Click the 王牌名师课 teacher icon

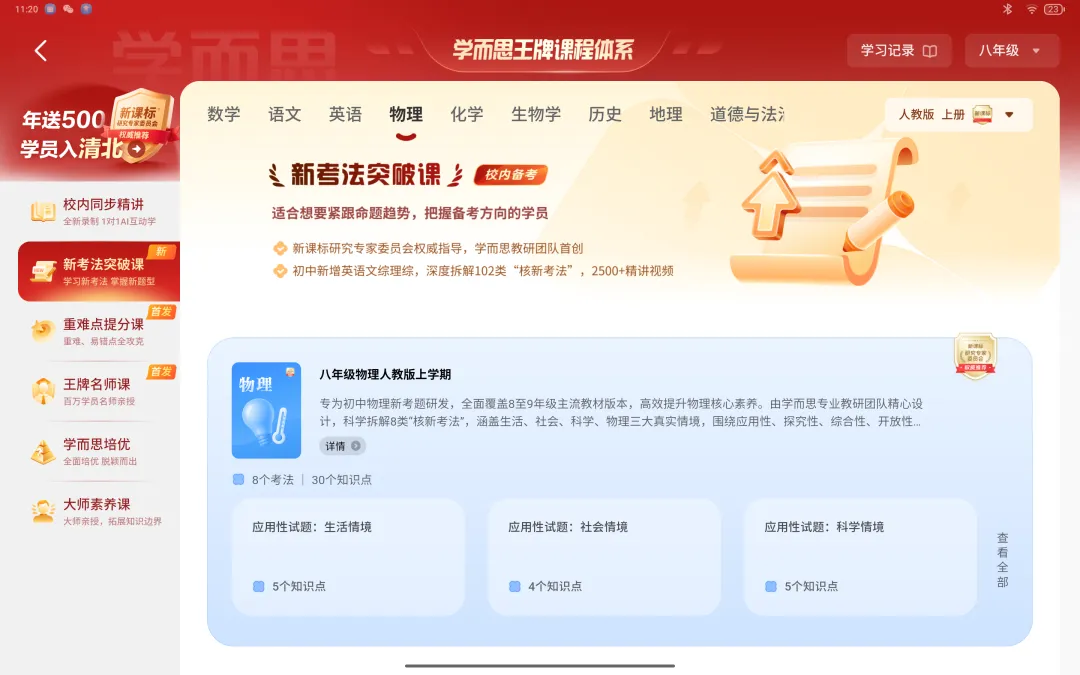[x=43, y=391]
